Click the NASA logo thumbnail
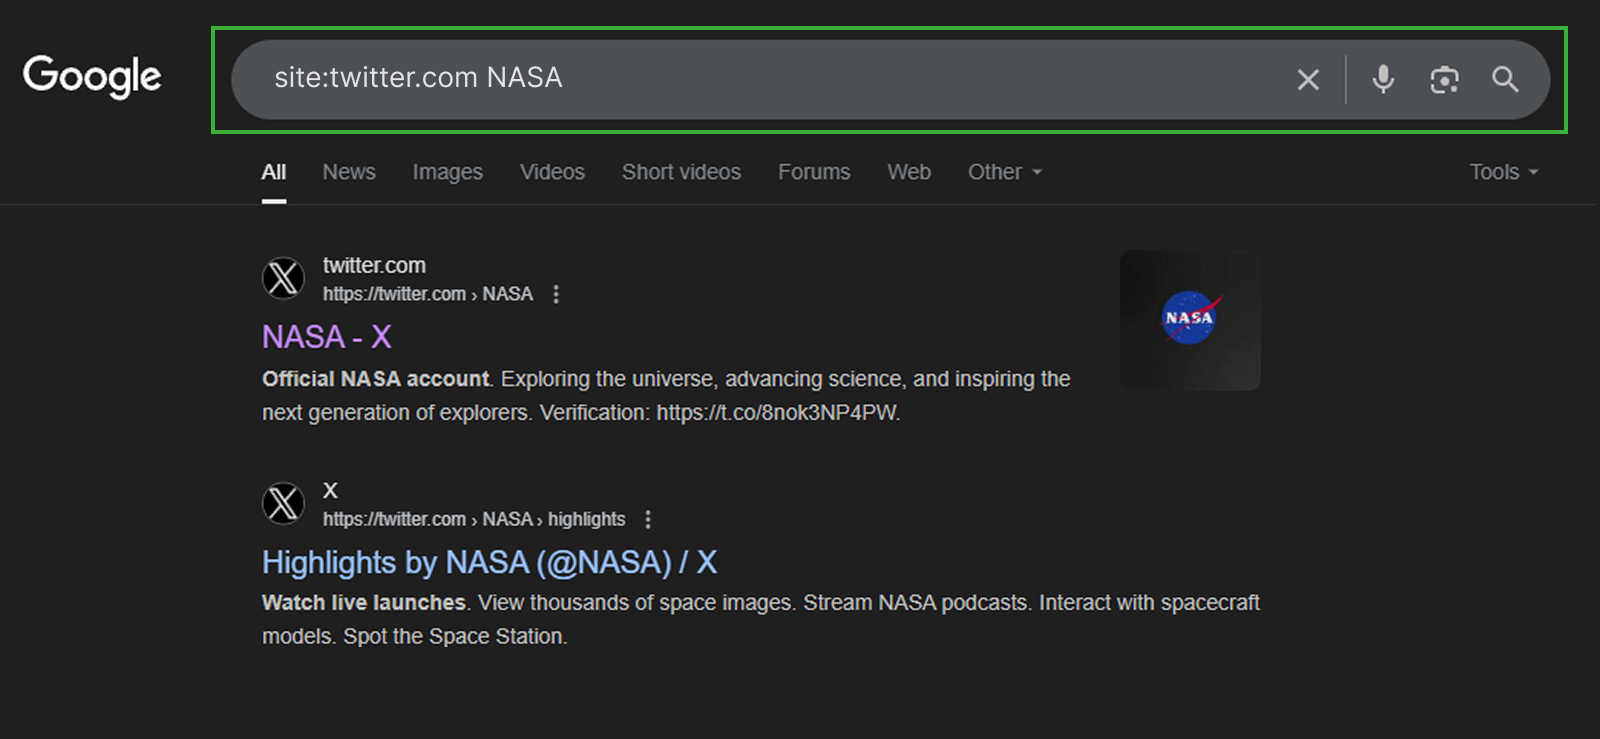 (1190, 320)
